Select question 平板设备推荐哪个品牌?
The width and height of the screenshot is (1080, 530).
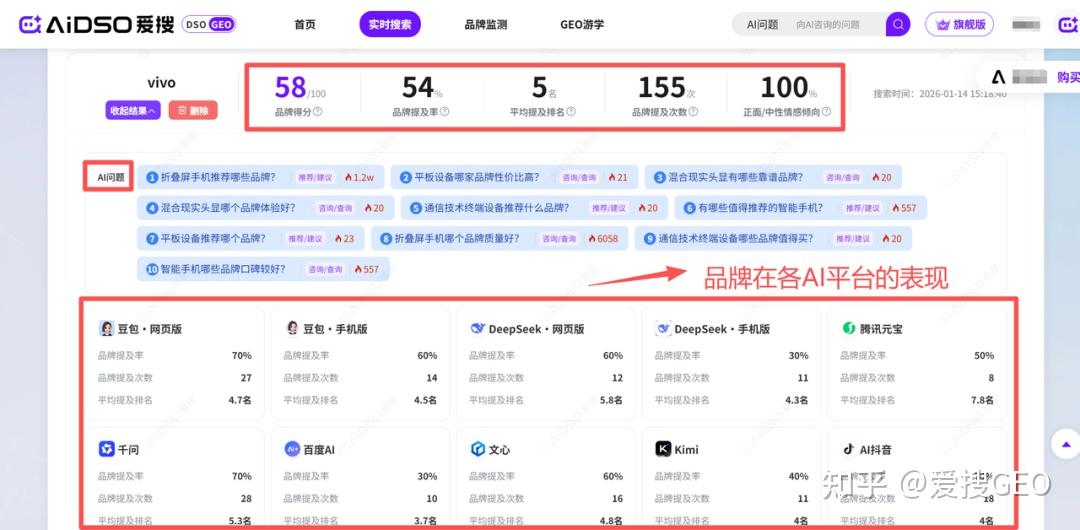251,238
